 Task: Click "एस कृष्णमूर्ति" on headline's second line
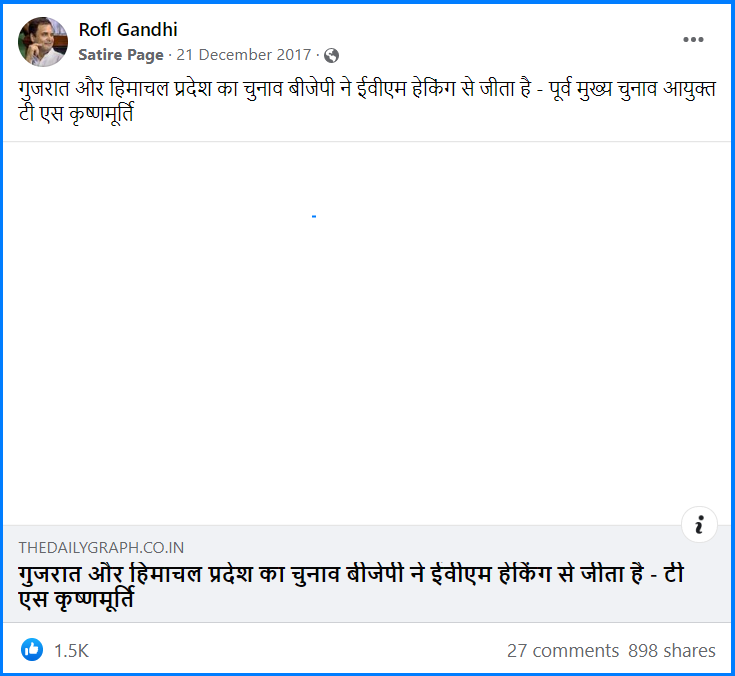(x=76, y=600)
